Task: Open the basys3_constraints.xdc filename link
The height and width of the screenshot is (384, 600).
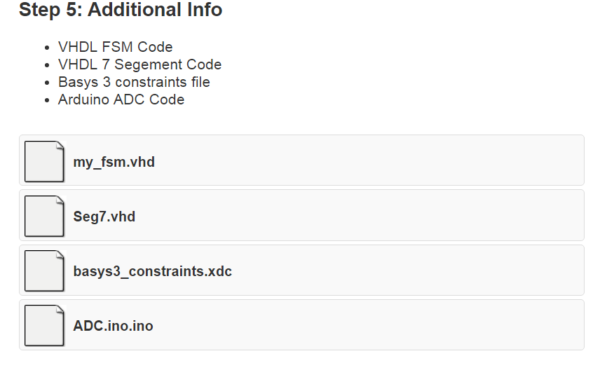Action: click(x=152, y=271)
